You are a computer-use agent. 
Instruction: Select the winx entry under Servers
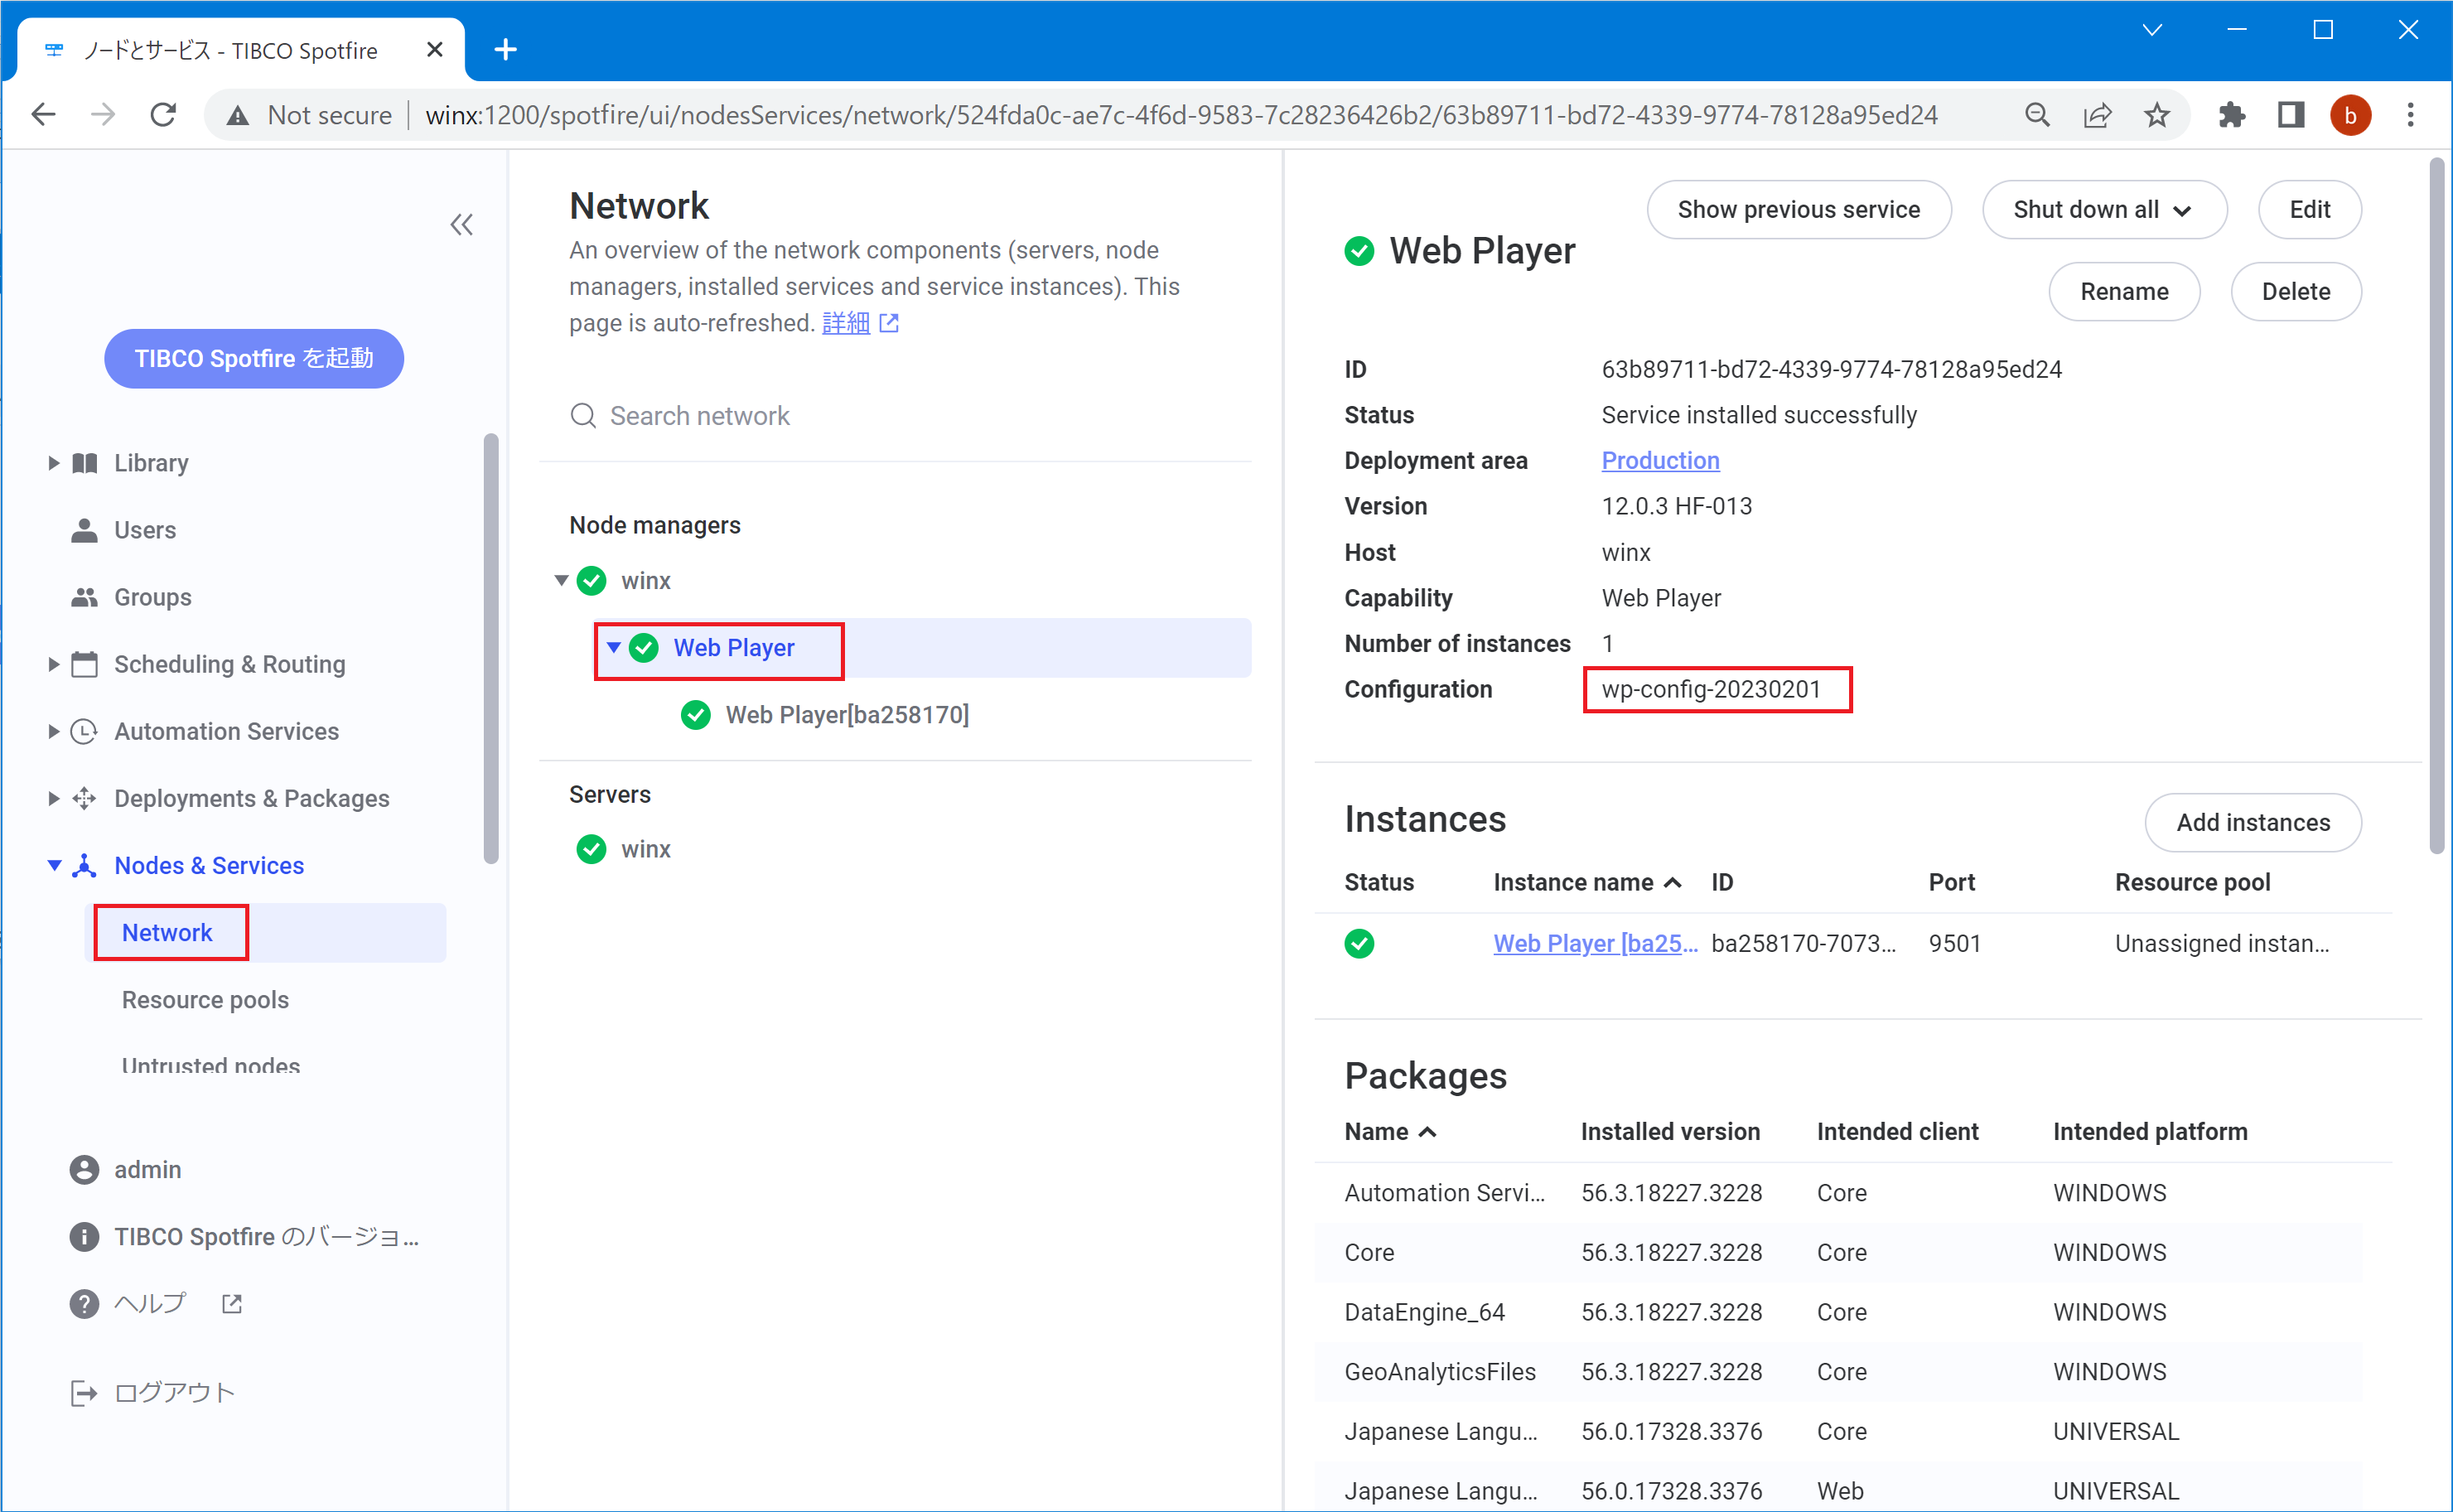(x=646, y=849)
